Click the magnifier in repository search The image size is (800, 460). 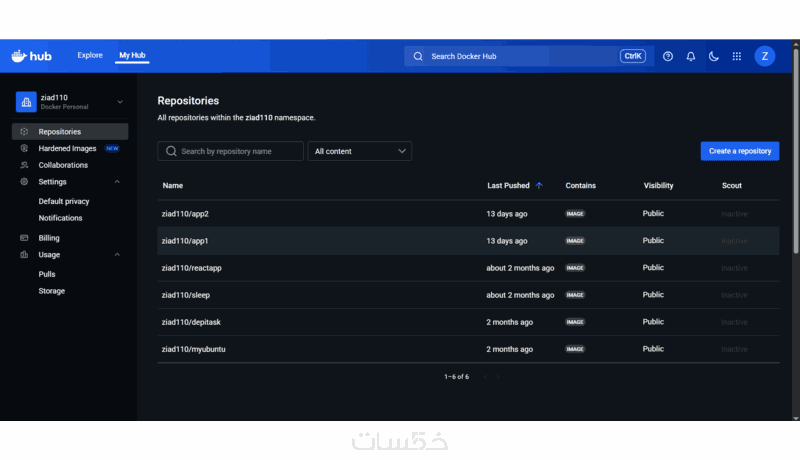click(x=171, y=151)
